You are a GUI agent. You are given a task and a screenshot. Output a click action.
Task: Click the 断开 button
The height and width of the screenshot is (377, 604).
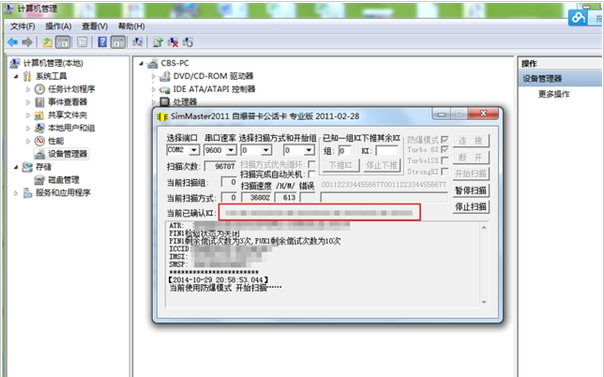coord(471,157)
